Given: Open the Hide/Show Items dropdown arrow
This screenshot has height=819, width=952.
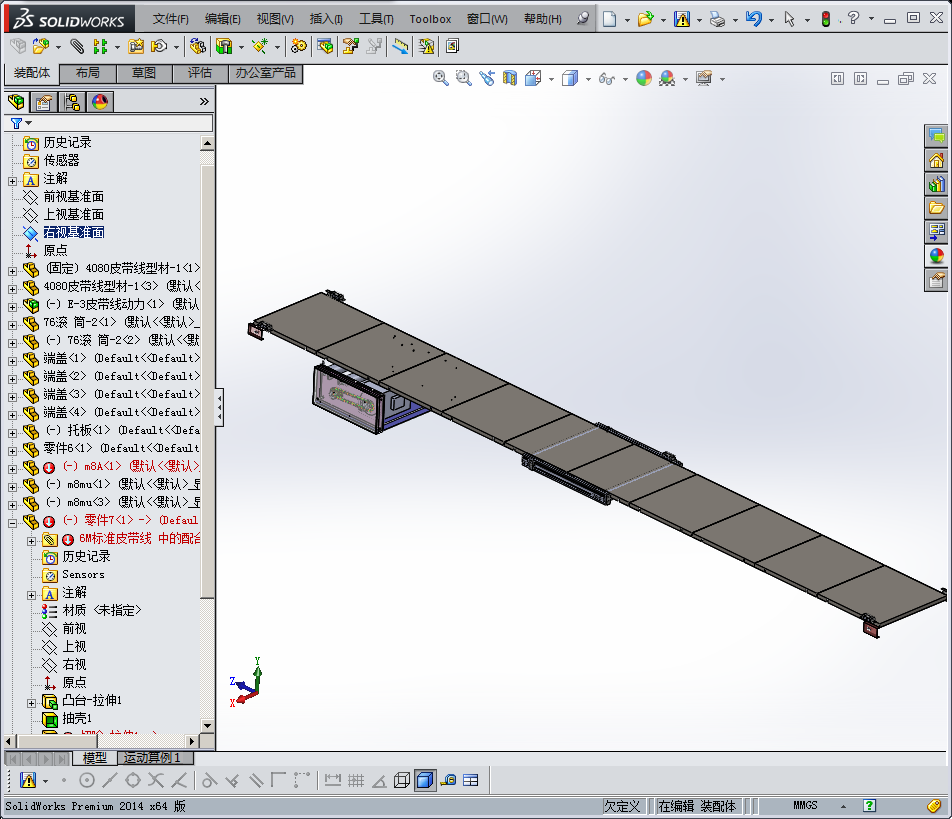Looking at the screenshot, I should [x=625, y=80].
